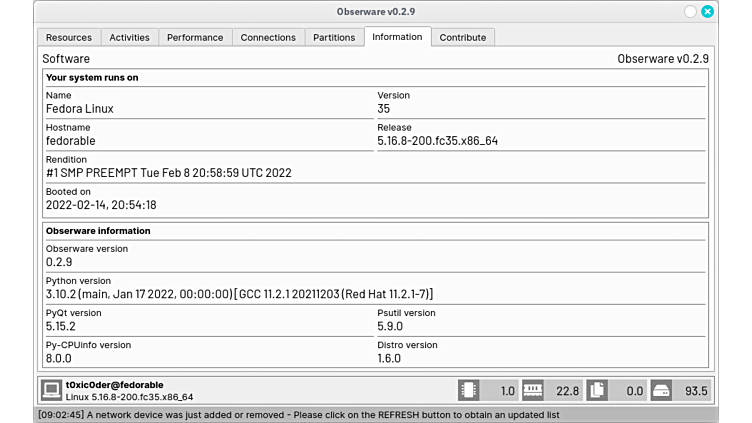Click the CPU usage value 1.0

coord(507,391)
